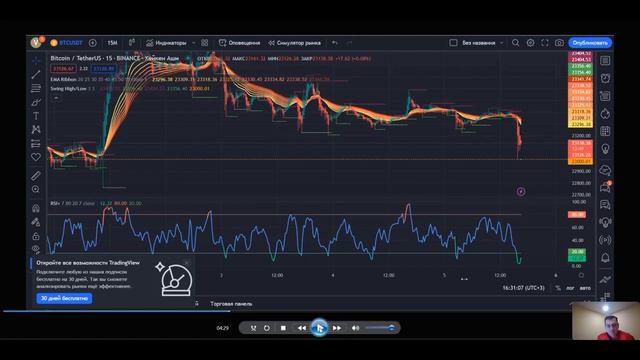The width and height of the screenshot is (640, 360).
Task: Select the Fibonacci retracement tool
Action: tap(36, 88)
